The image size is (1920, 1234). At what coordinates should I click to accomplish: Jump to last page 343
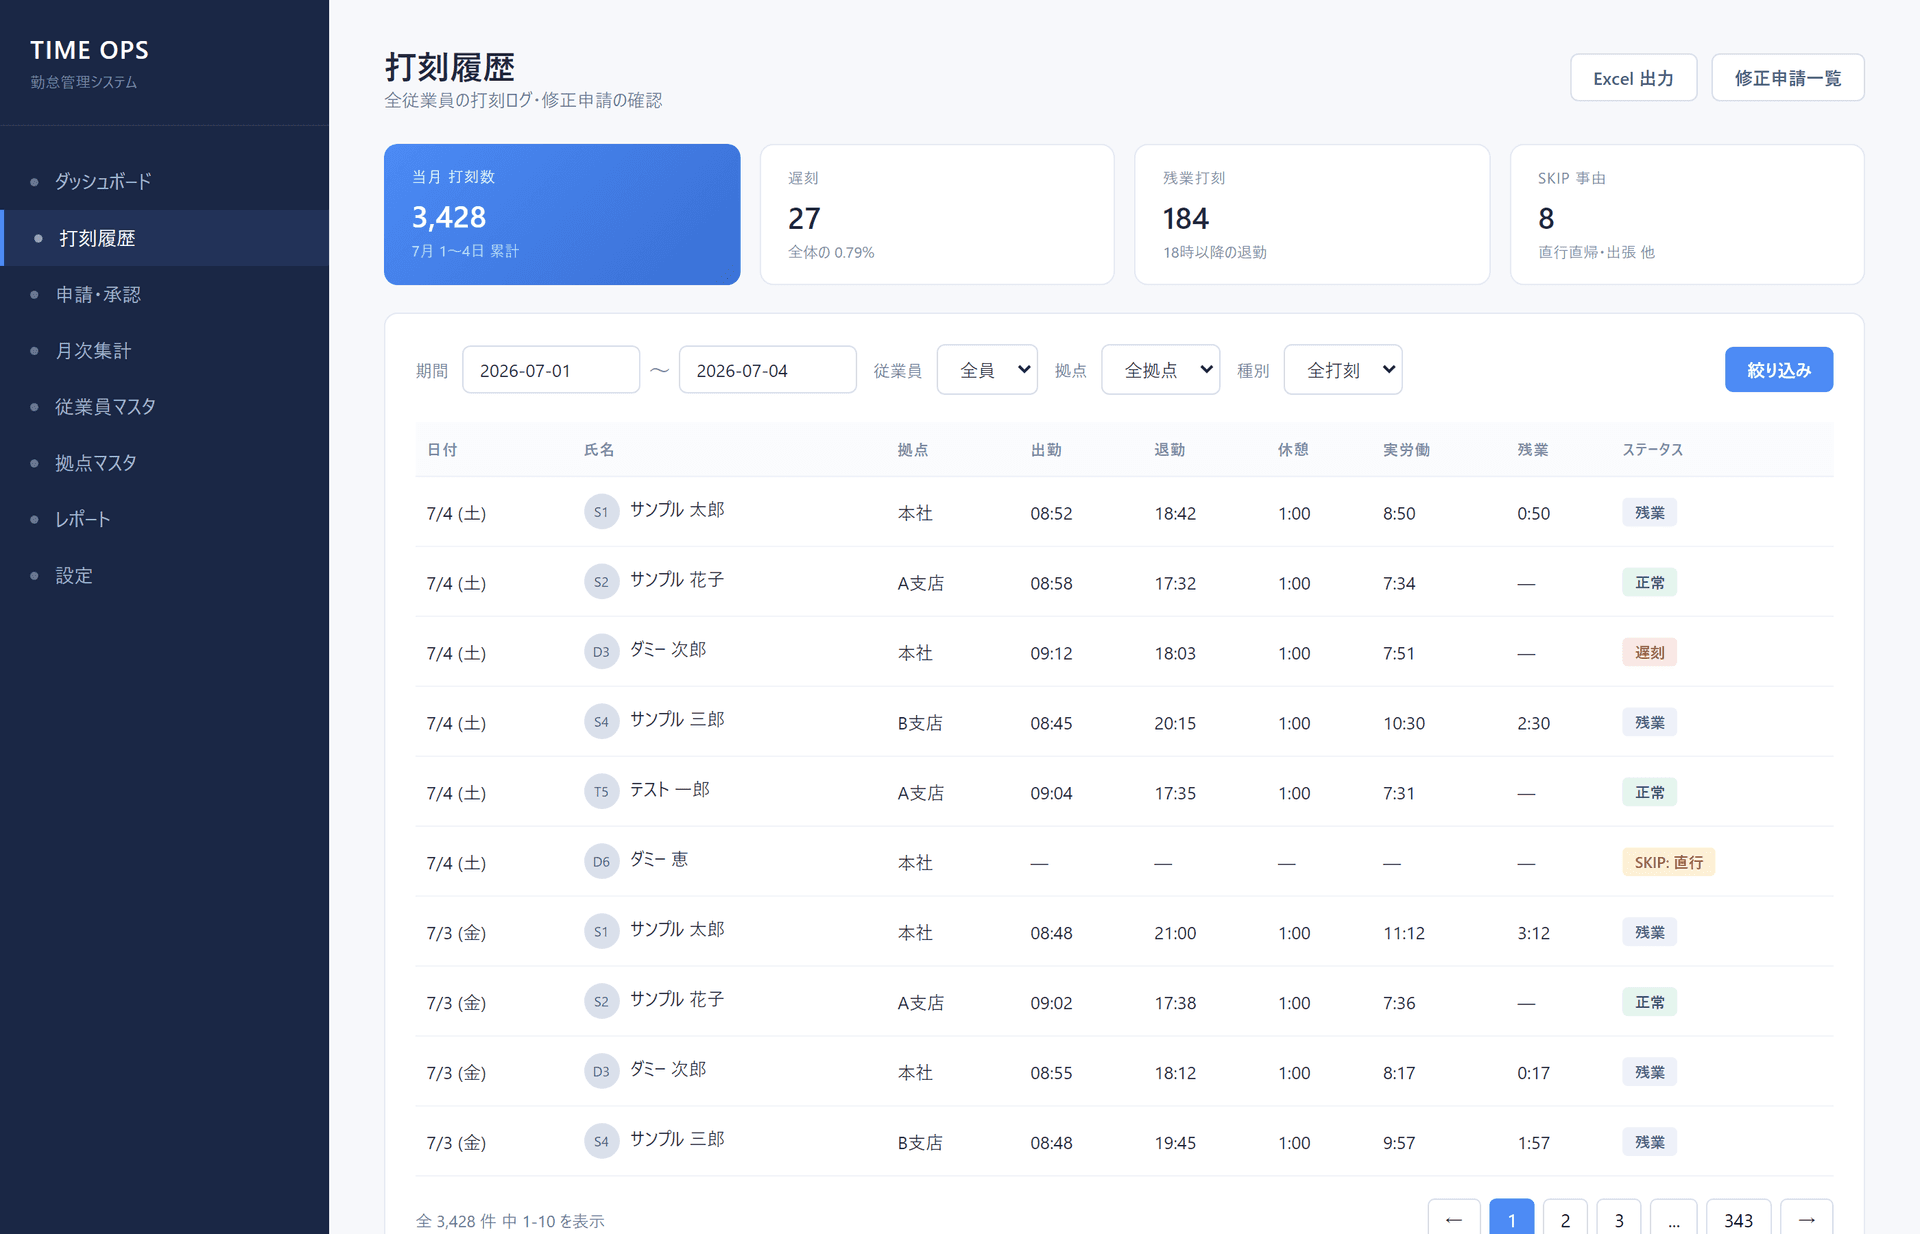[x=1738, y=1219]
